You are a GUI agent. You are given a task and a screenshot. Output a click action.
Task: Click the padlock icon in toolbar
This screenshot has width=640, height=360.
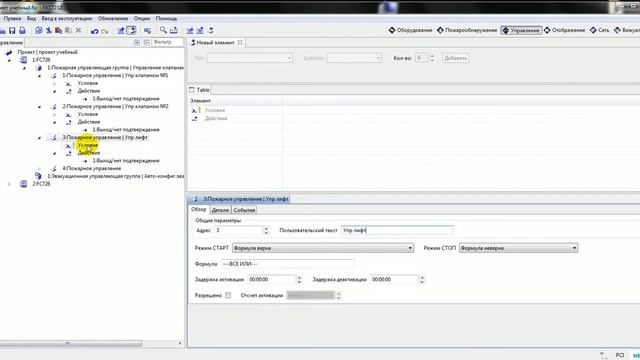point(22,31)
